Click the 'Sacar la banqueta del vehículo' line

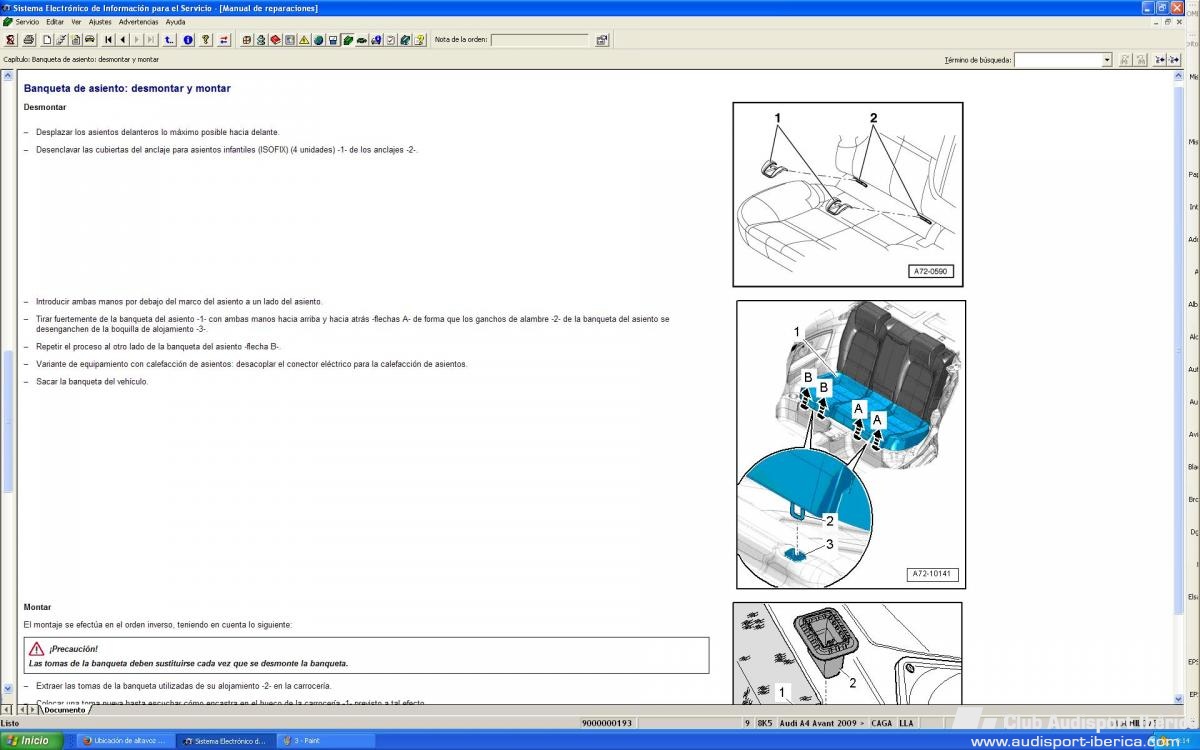coord(92,382)
